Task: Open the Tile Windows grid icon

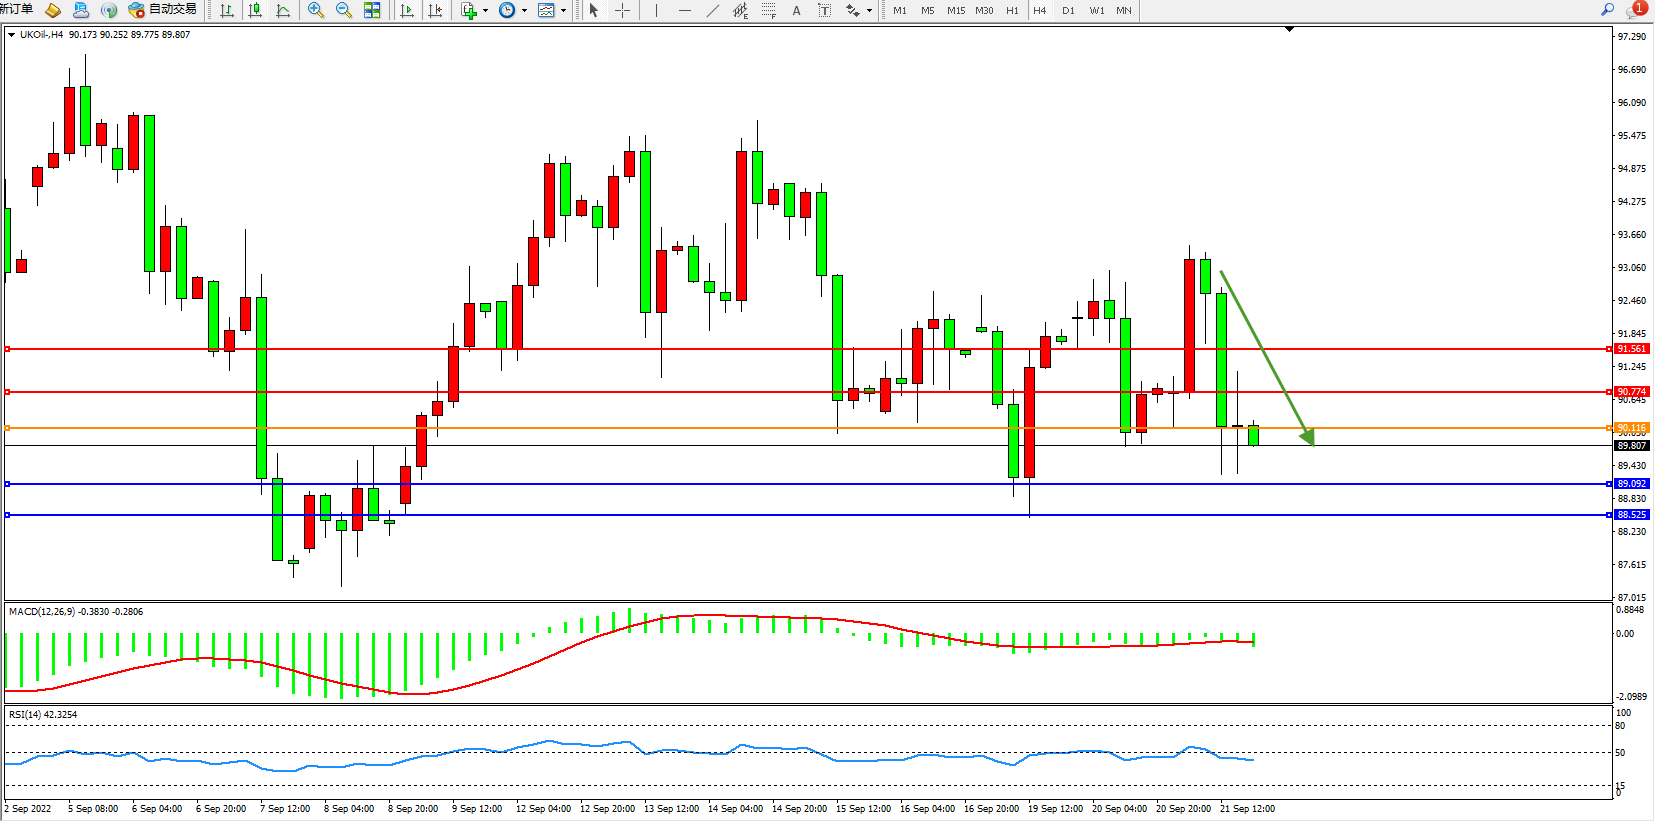Action: pos(372,10)
